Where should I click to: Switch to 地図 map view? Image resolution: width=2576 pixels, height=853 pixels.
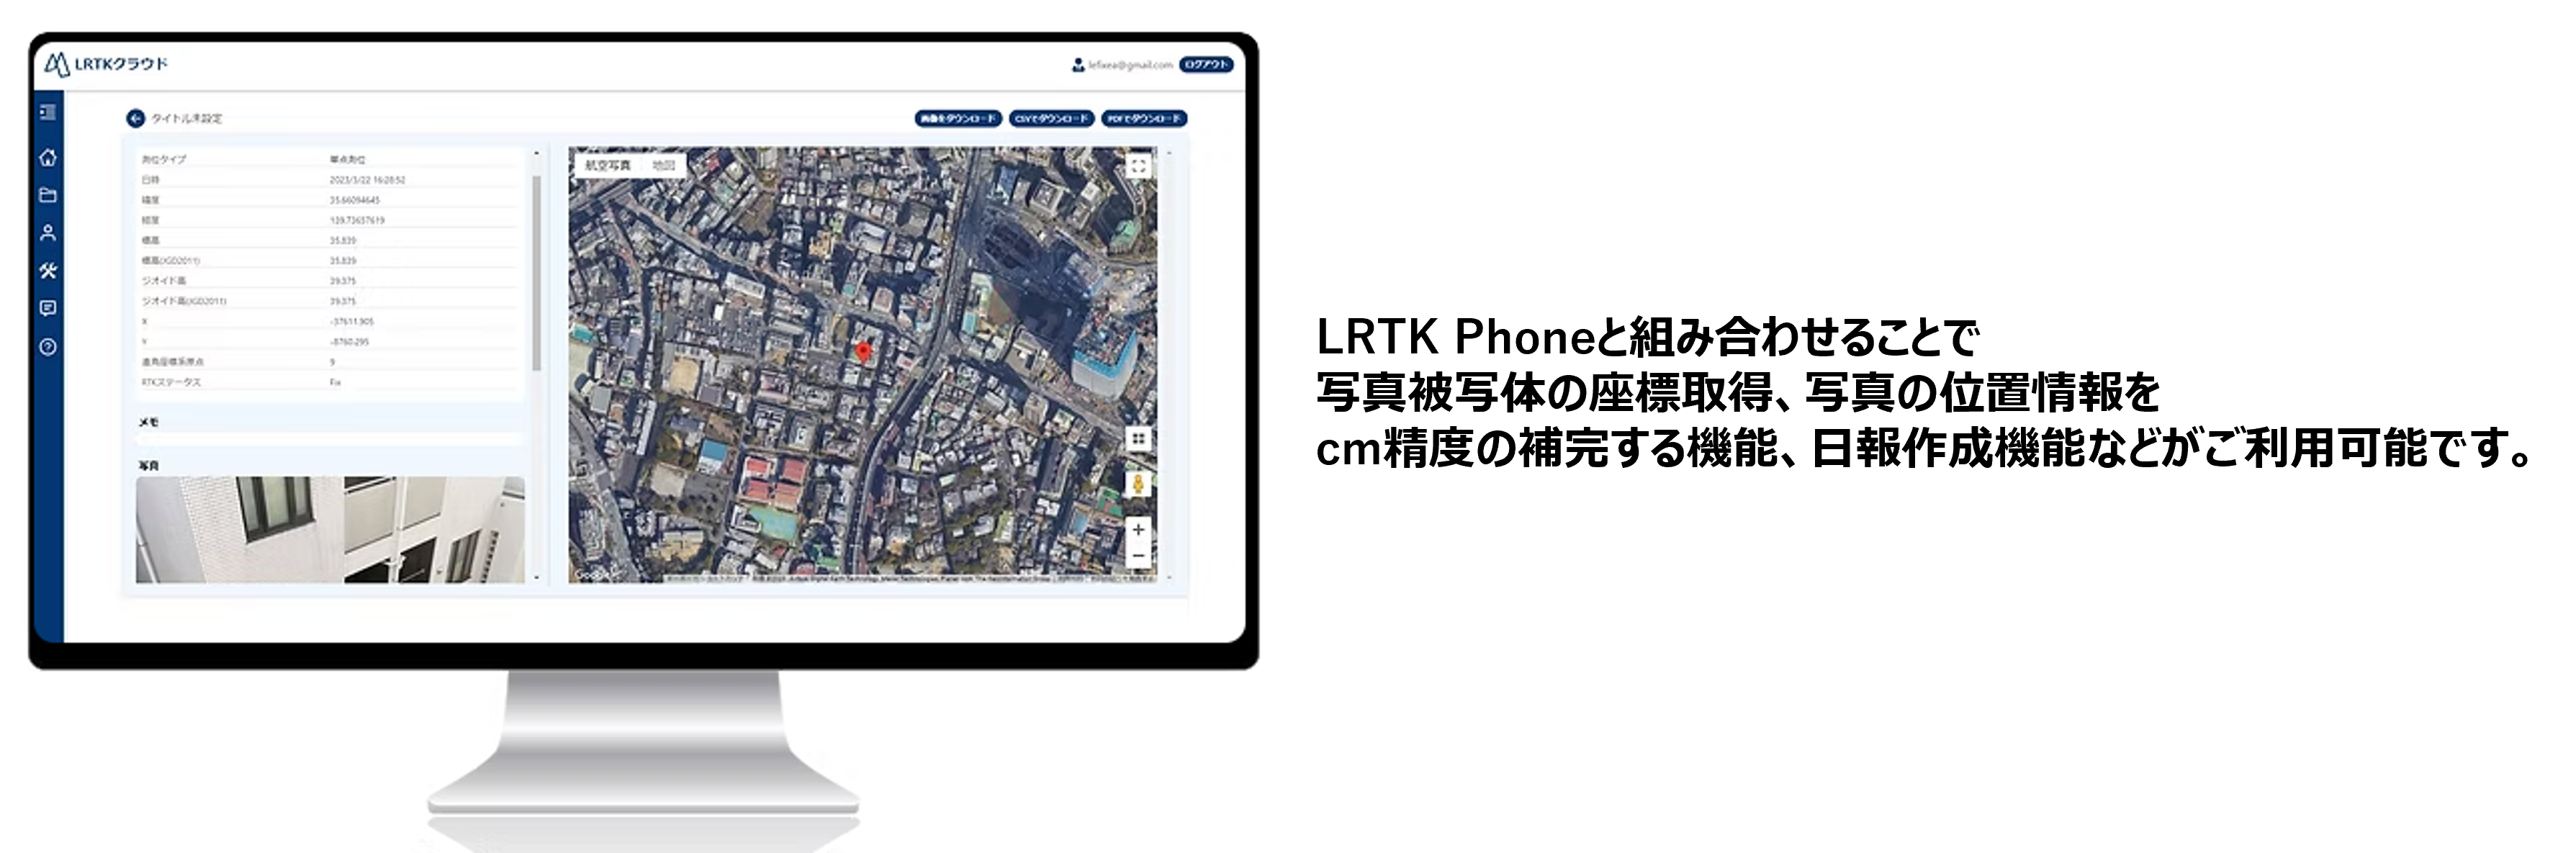[x=663, y=165]
